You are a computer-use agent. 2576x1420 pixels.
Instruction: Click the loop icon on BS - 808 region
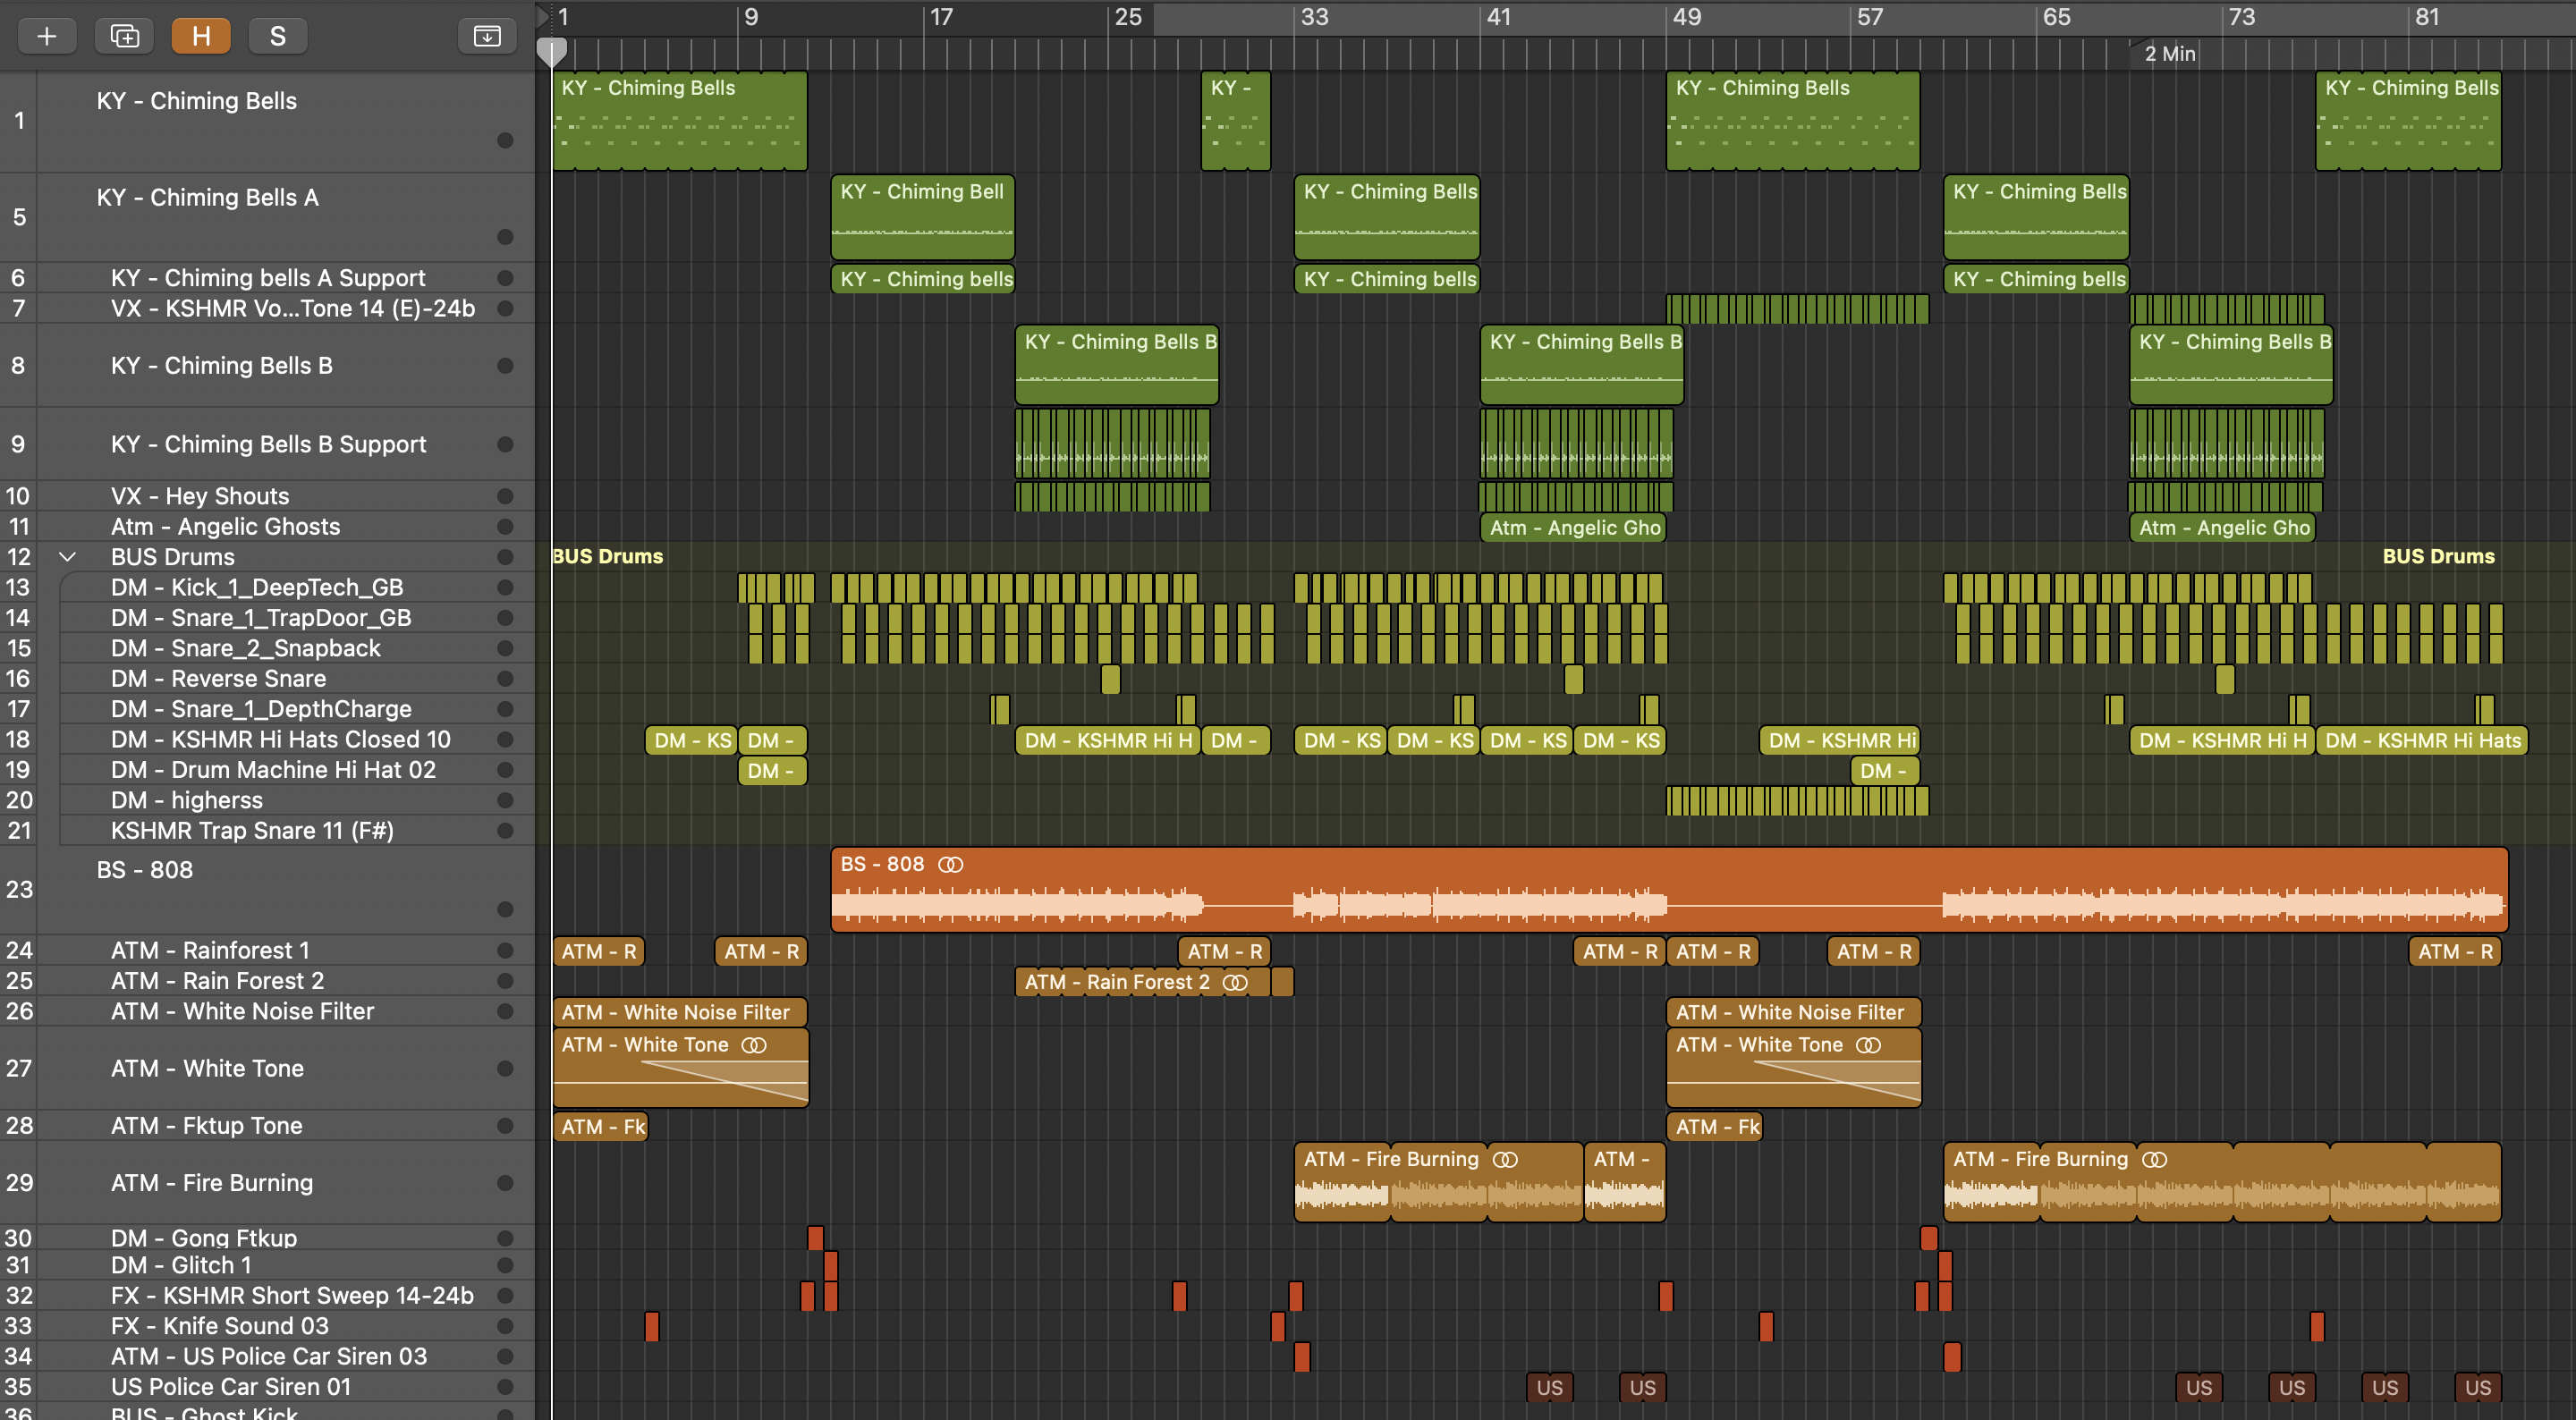(x=951, y=864)
